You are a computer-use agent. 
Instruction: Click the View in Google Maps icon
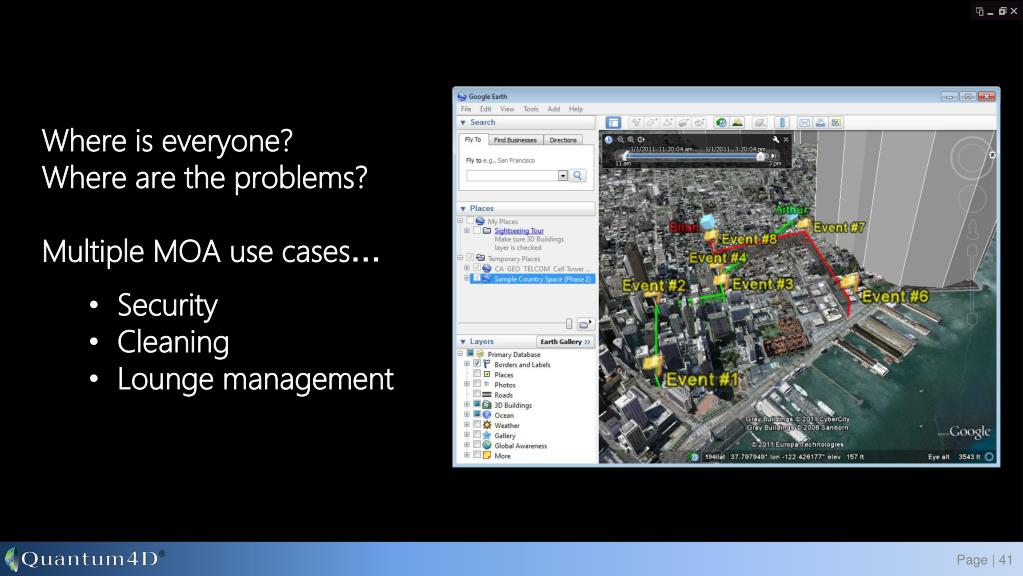click(x=836, y=123)
